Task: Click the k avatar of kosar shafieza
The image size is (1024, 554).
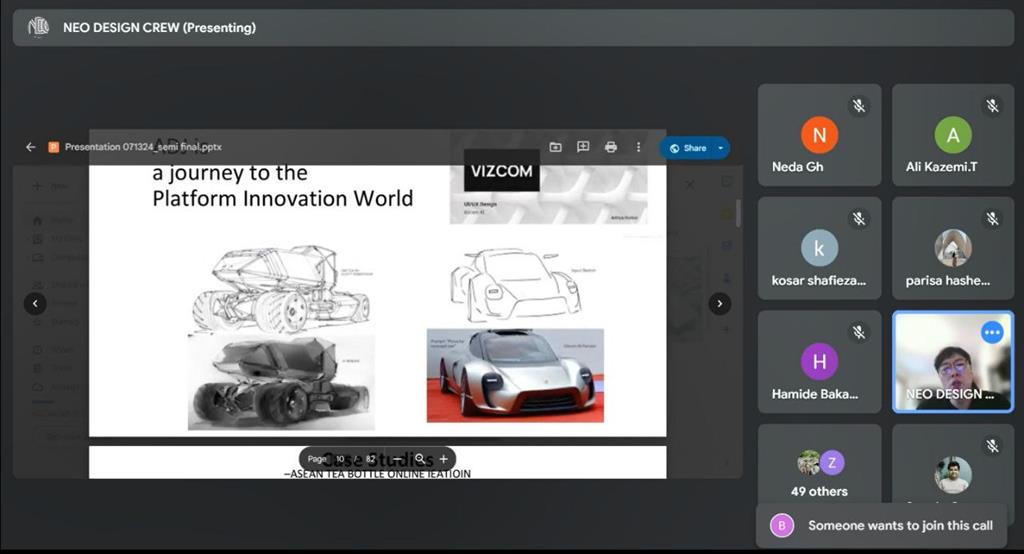Action: [x=819, y=248]
